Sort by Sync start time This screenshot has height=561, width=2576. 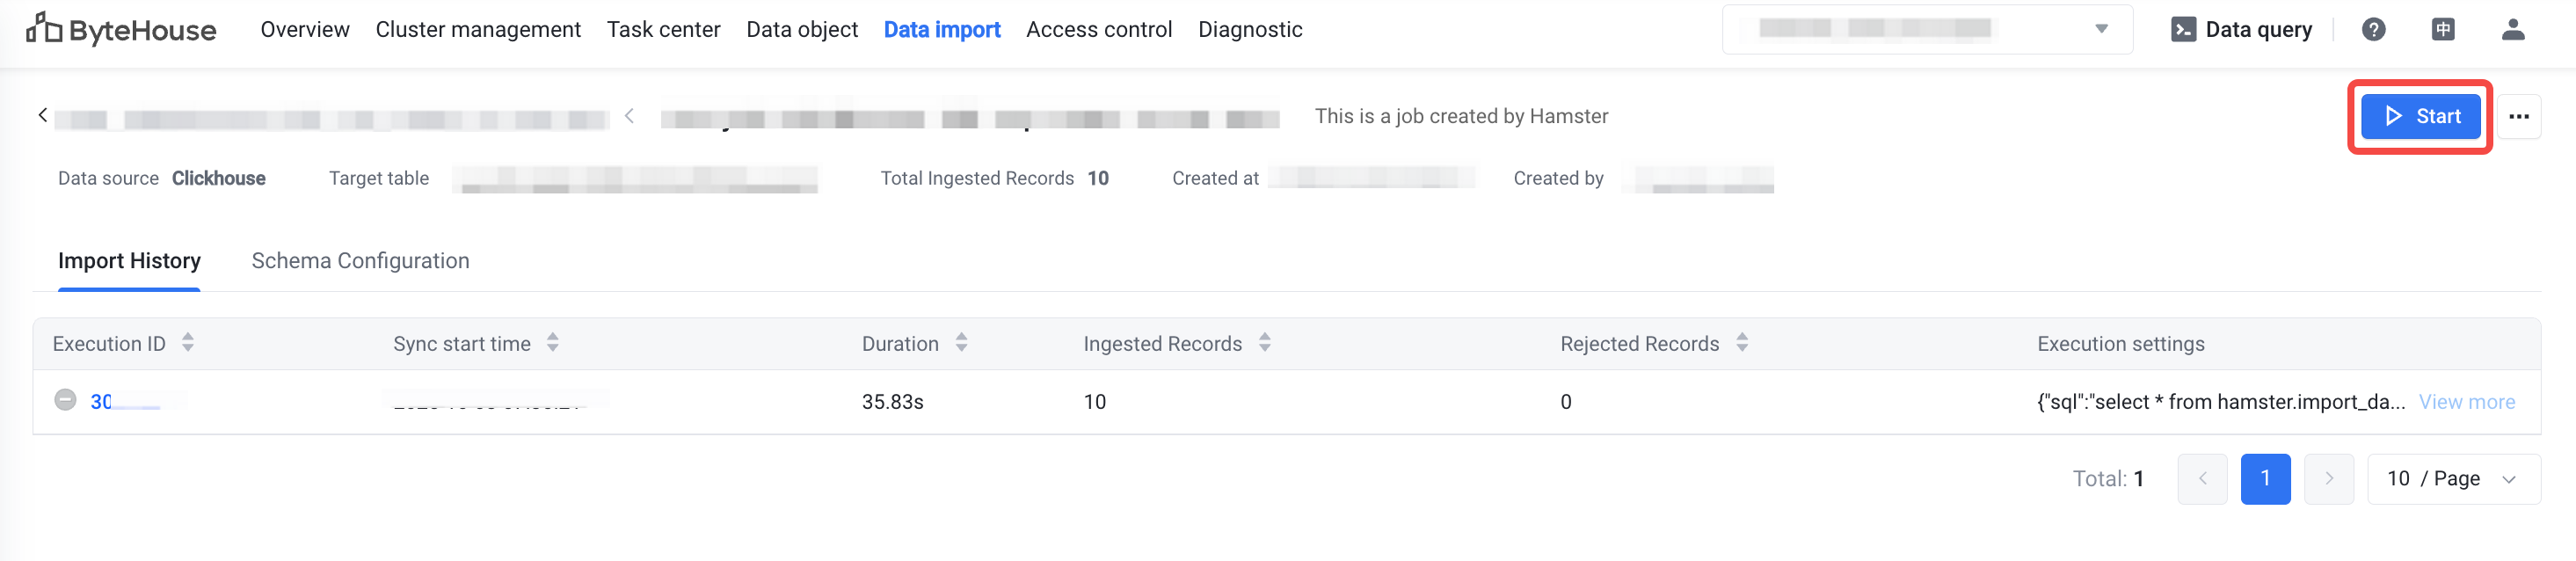coord(553,343)
